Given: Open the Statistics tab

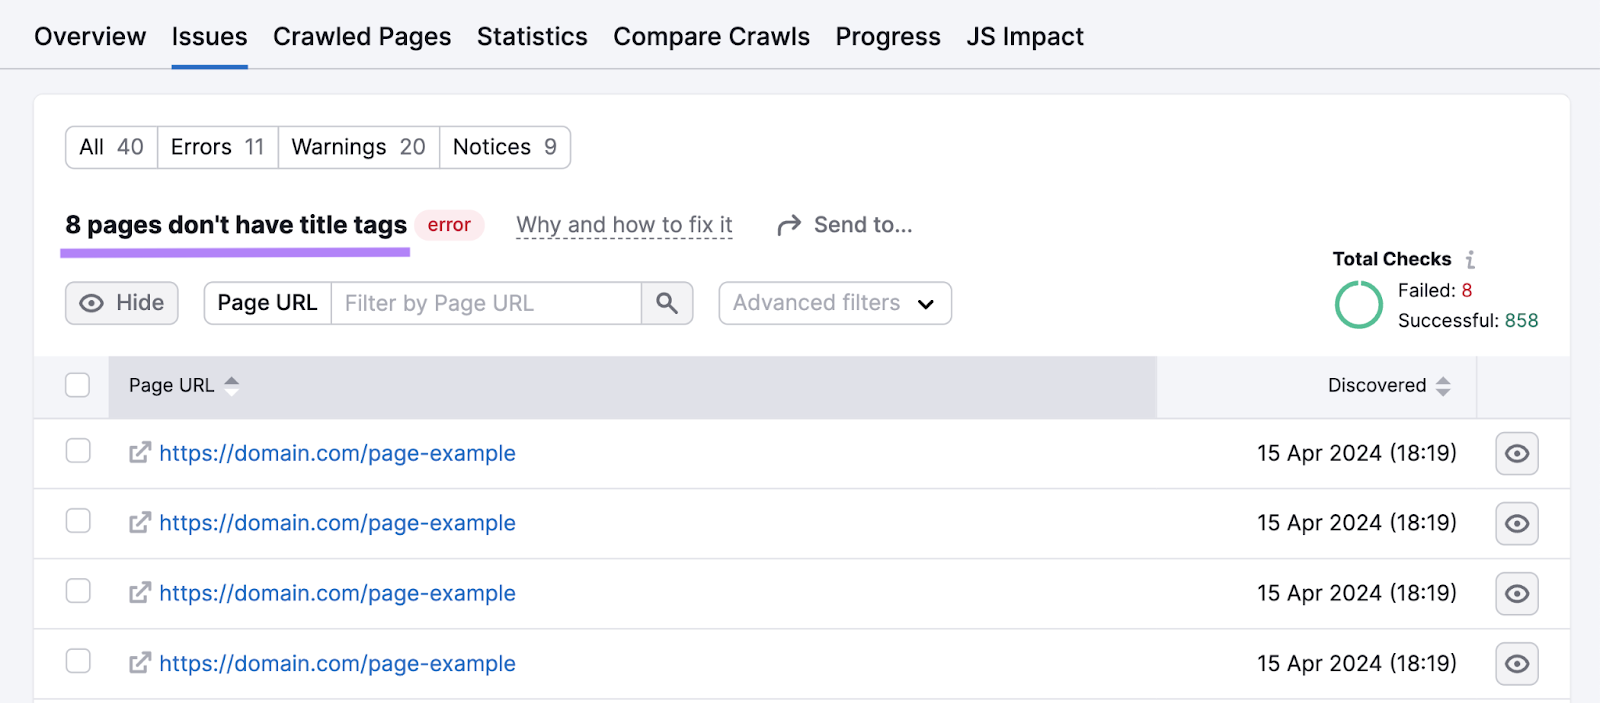Looking at the screenshot, I should 532,37.
